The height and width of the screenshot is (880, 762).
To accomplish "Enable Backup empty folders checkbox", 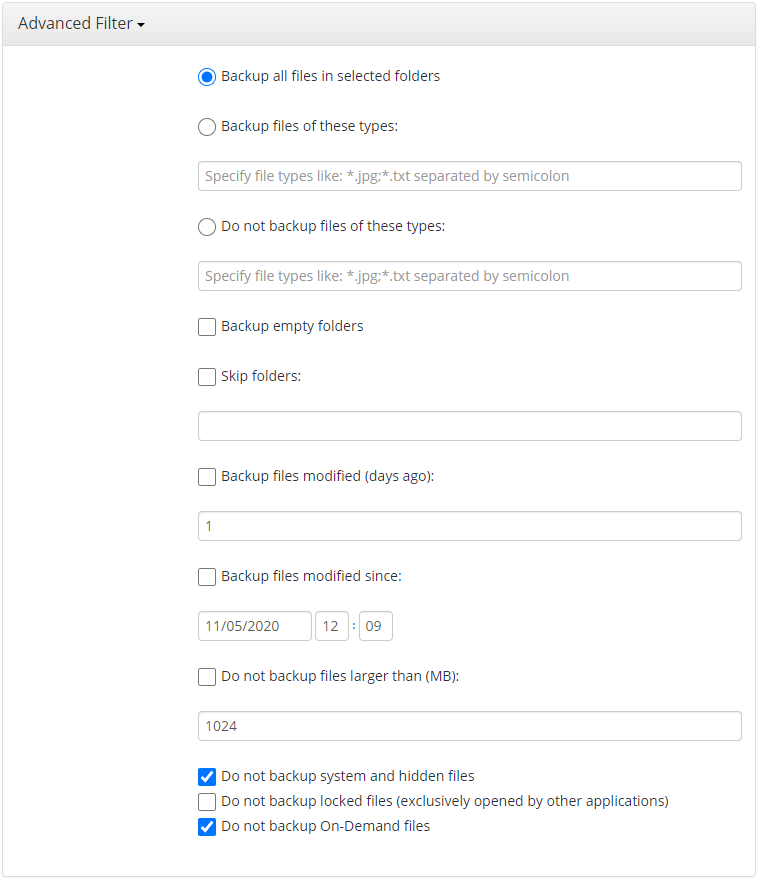I will click(x=207, y=327).
